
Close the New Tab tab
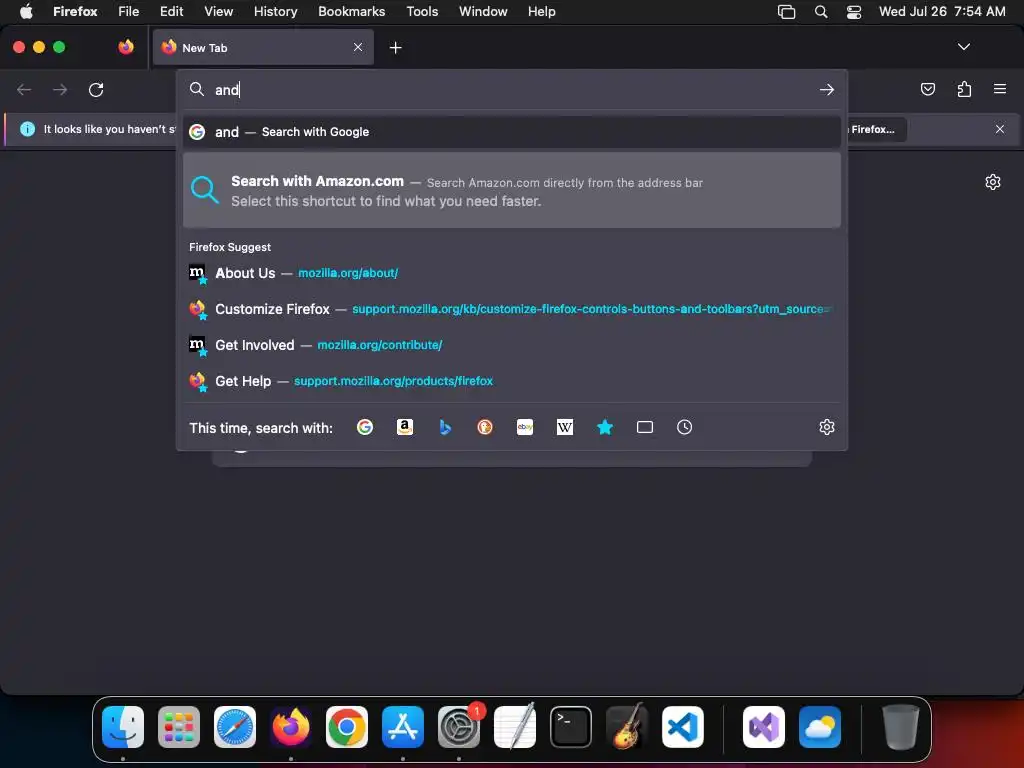click(358, 47)
